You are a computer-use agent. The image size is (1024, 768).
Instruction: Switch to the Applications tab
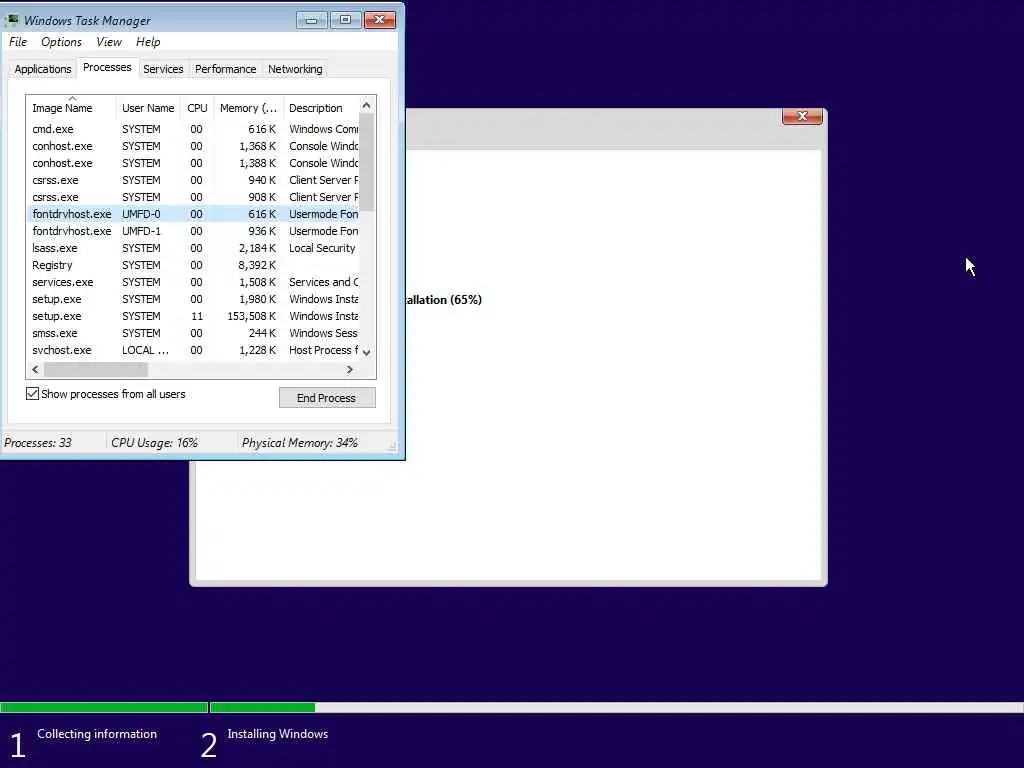42,69
